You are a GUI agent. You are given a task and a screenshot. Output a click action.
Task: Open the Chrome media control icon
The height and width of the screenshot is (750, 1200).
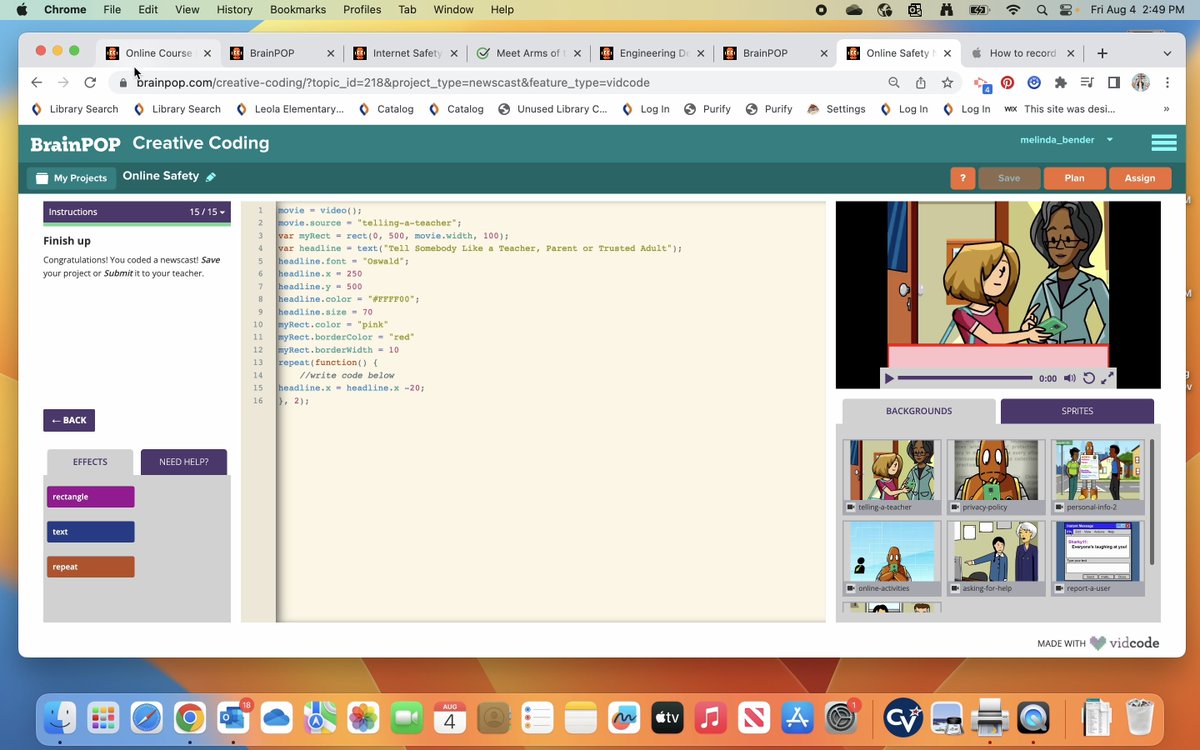pyautogui.click(x=1087, y=83)
